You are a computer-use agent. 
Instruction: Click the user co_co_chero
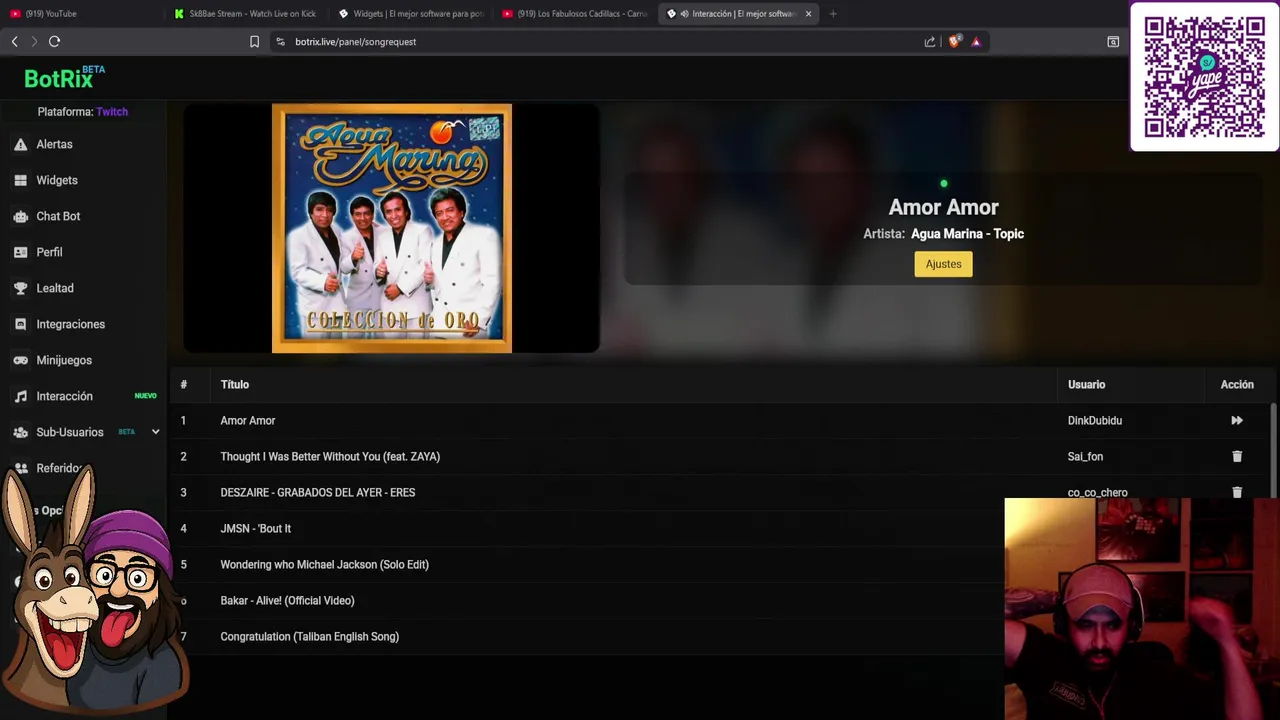[x=1097, y=492]
